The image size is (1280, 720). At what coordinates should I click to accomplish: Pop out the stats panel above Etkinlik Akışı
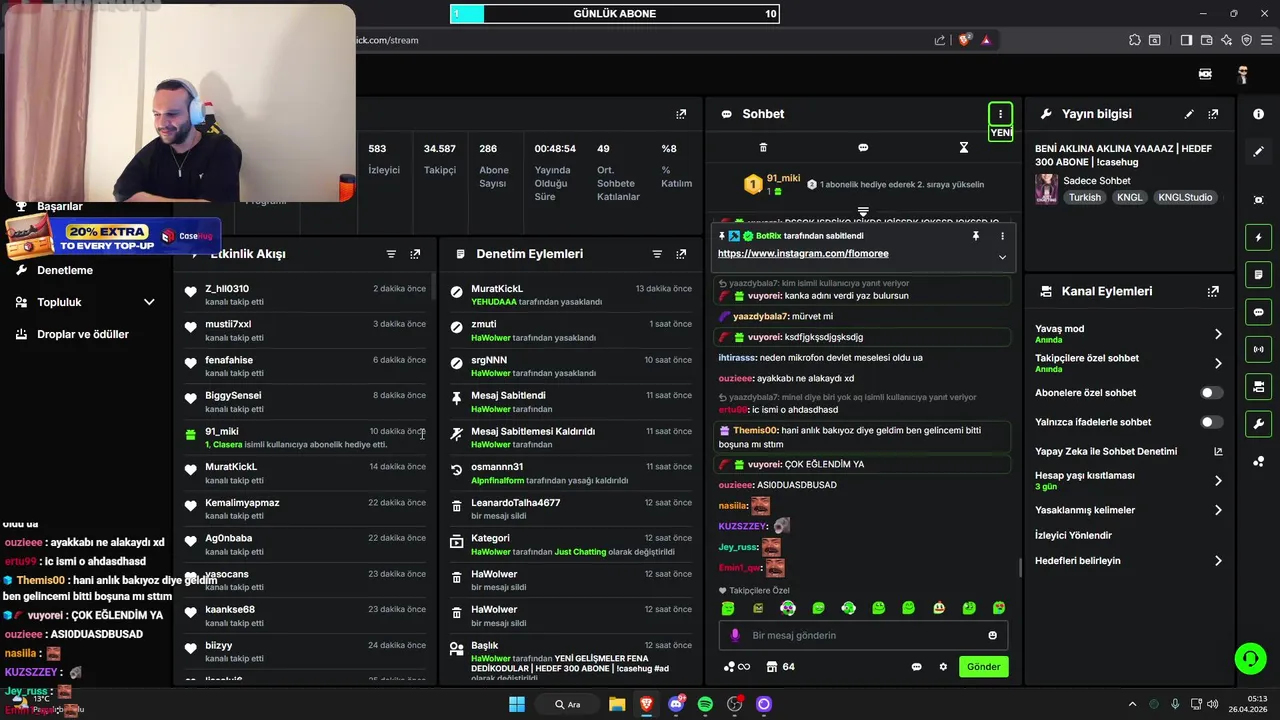[x=681, y=114]
